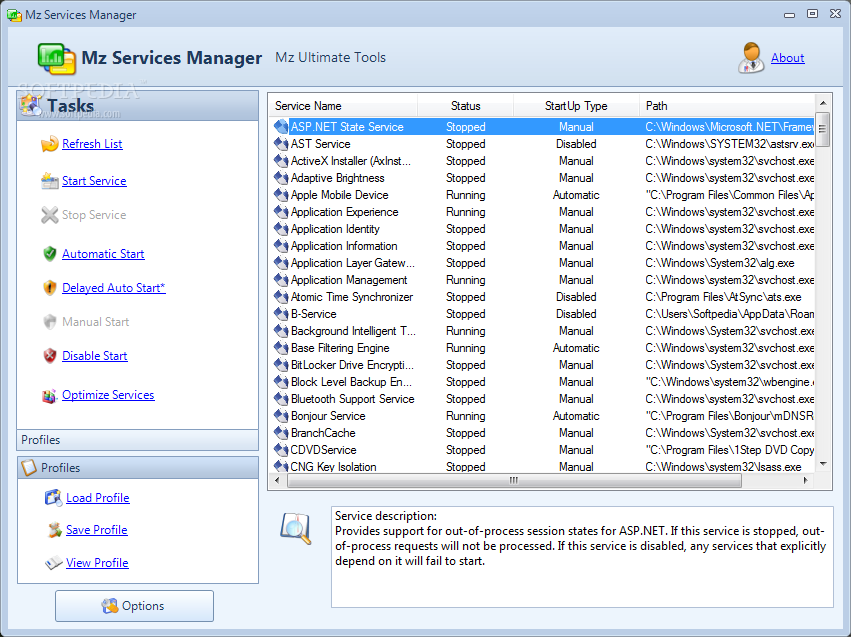The image size is (851, 637).
Task: Sort by StartUp Type column header
Action: pyautogui.click(x=576, y=106)
